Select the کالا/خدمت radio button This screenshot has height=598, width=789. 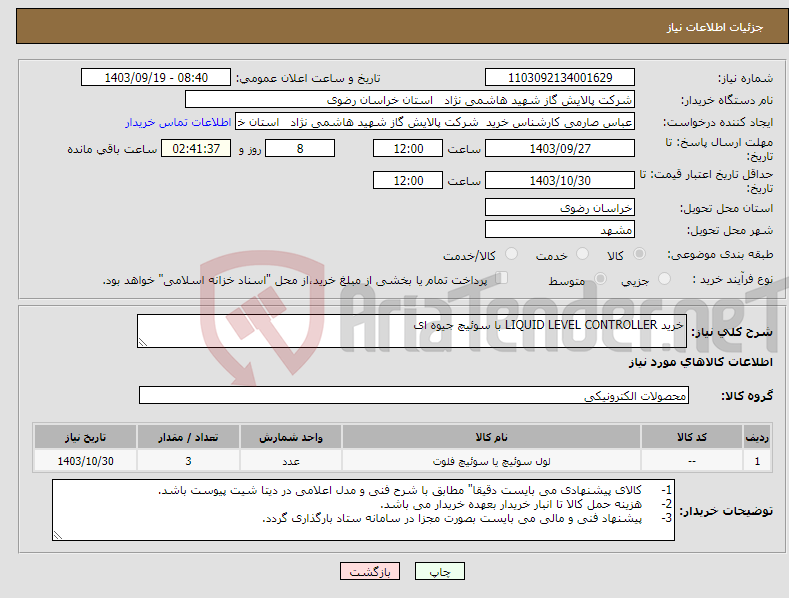[511, 254]
